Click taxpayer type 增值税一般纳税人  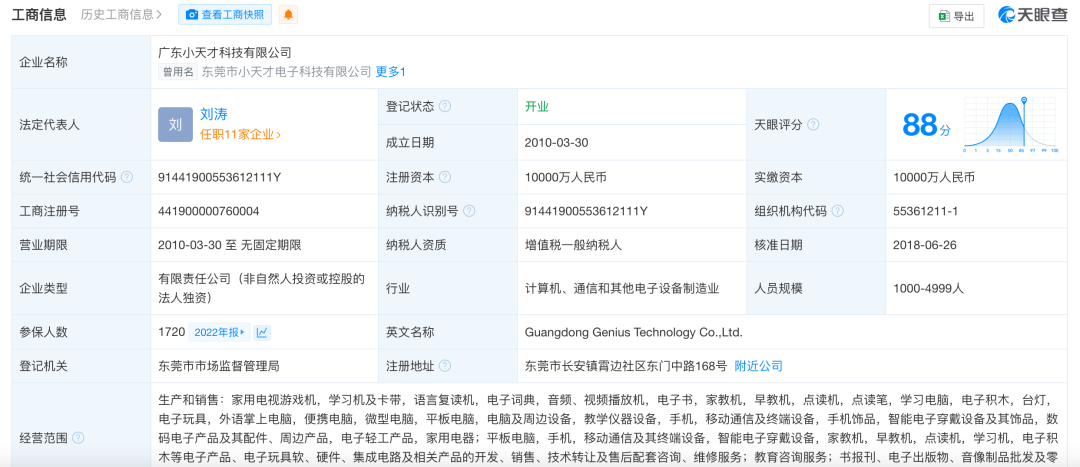point(573,245)
